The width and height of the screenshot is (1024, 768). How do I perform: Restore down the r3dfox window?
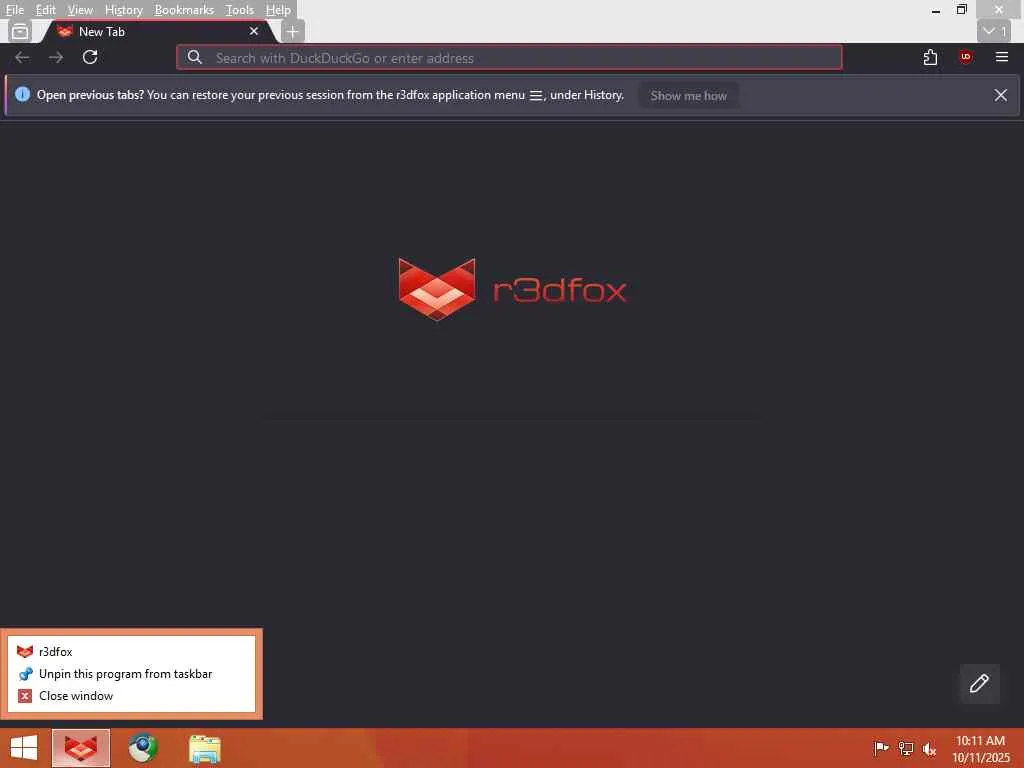coord(961,10)
